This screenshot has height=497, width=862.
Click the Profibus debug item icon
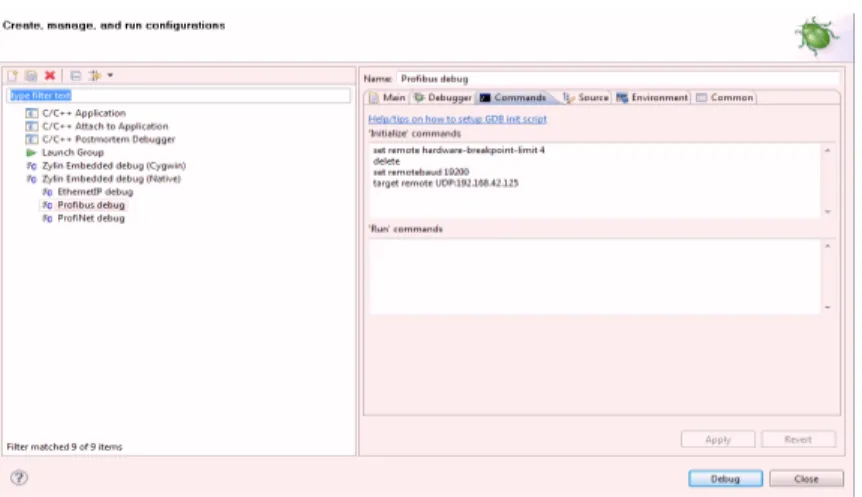coord(47,205)
